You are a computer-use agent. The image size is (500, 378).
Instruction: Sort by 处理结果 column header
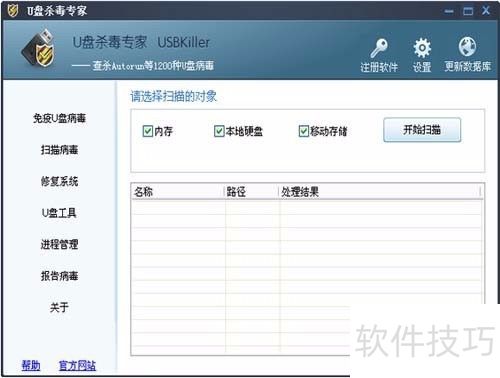coord(380,192)
